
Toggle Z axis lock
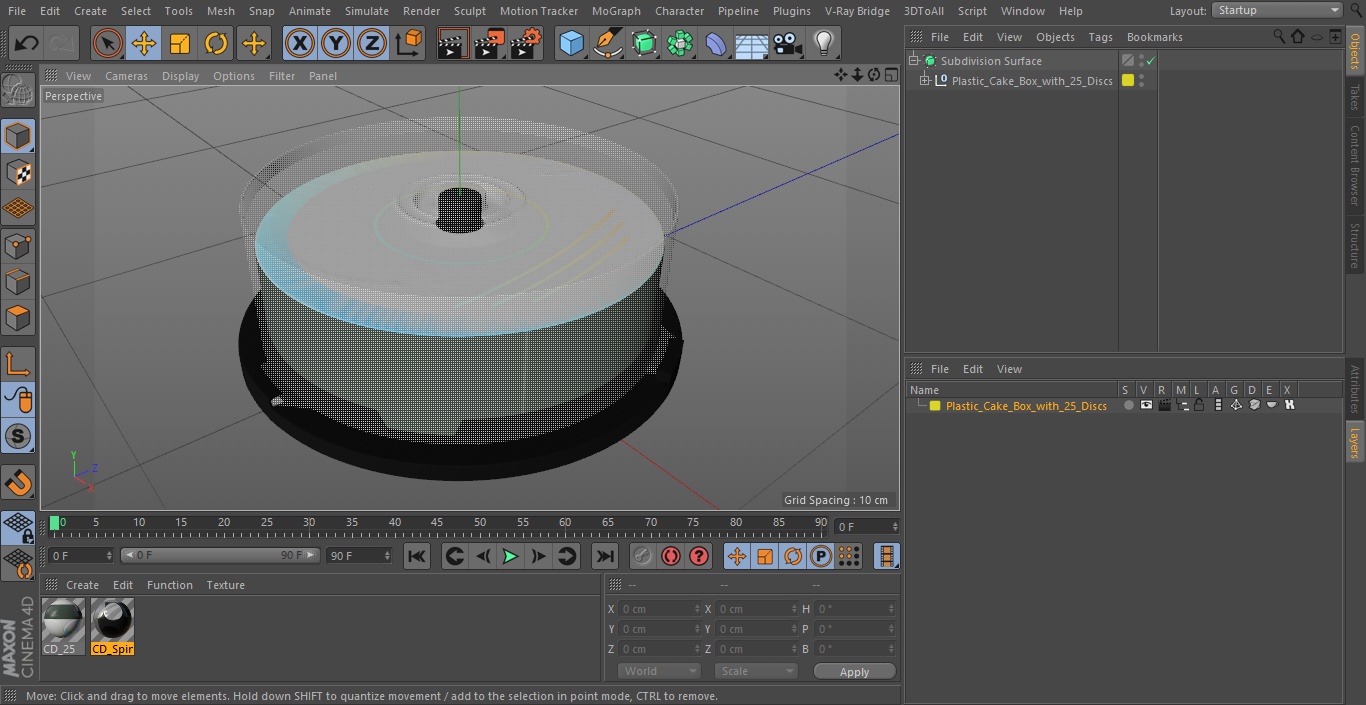372,43
